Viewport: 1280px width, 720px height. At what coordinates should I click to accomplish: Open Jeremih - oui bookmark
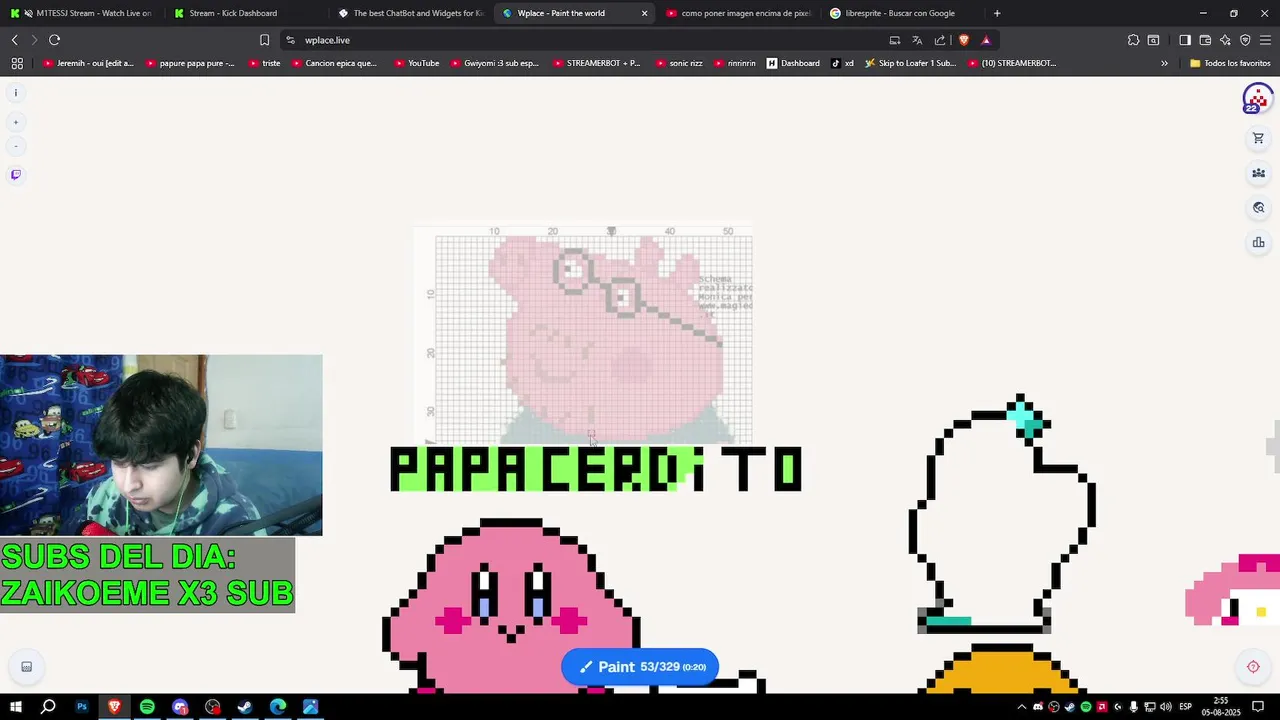(88, 63)
